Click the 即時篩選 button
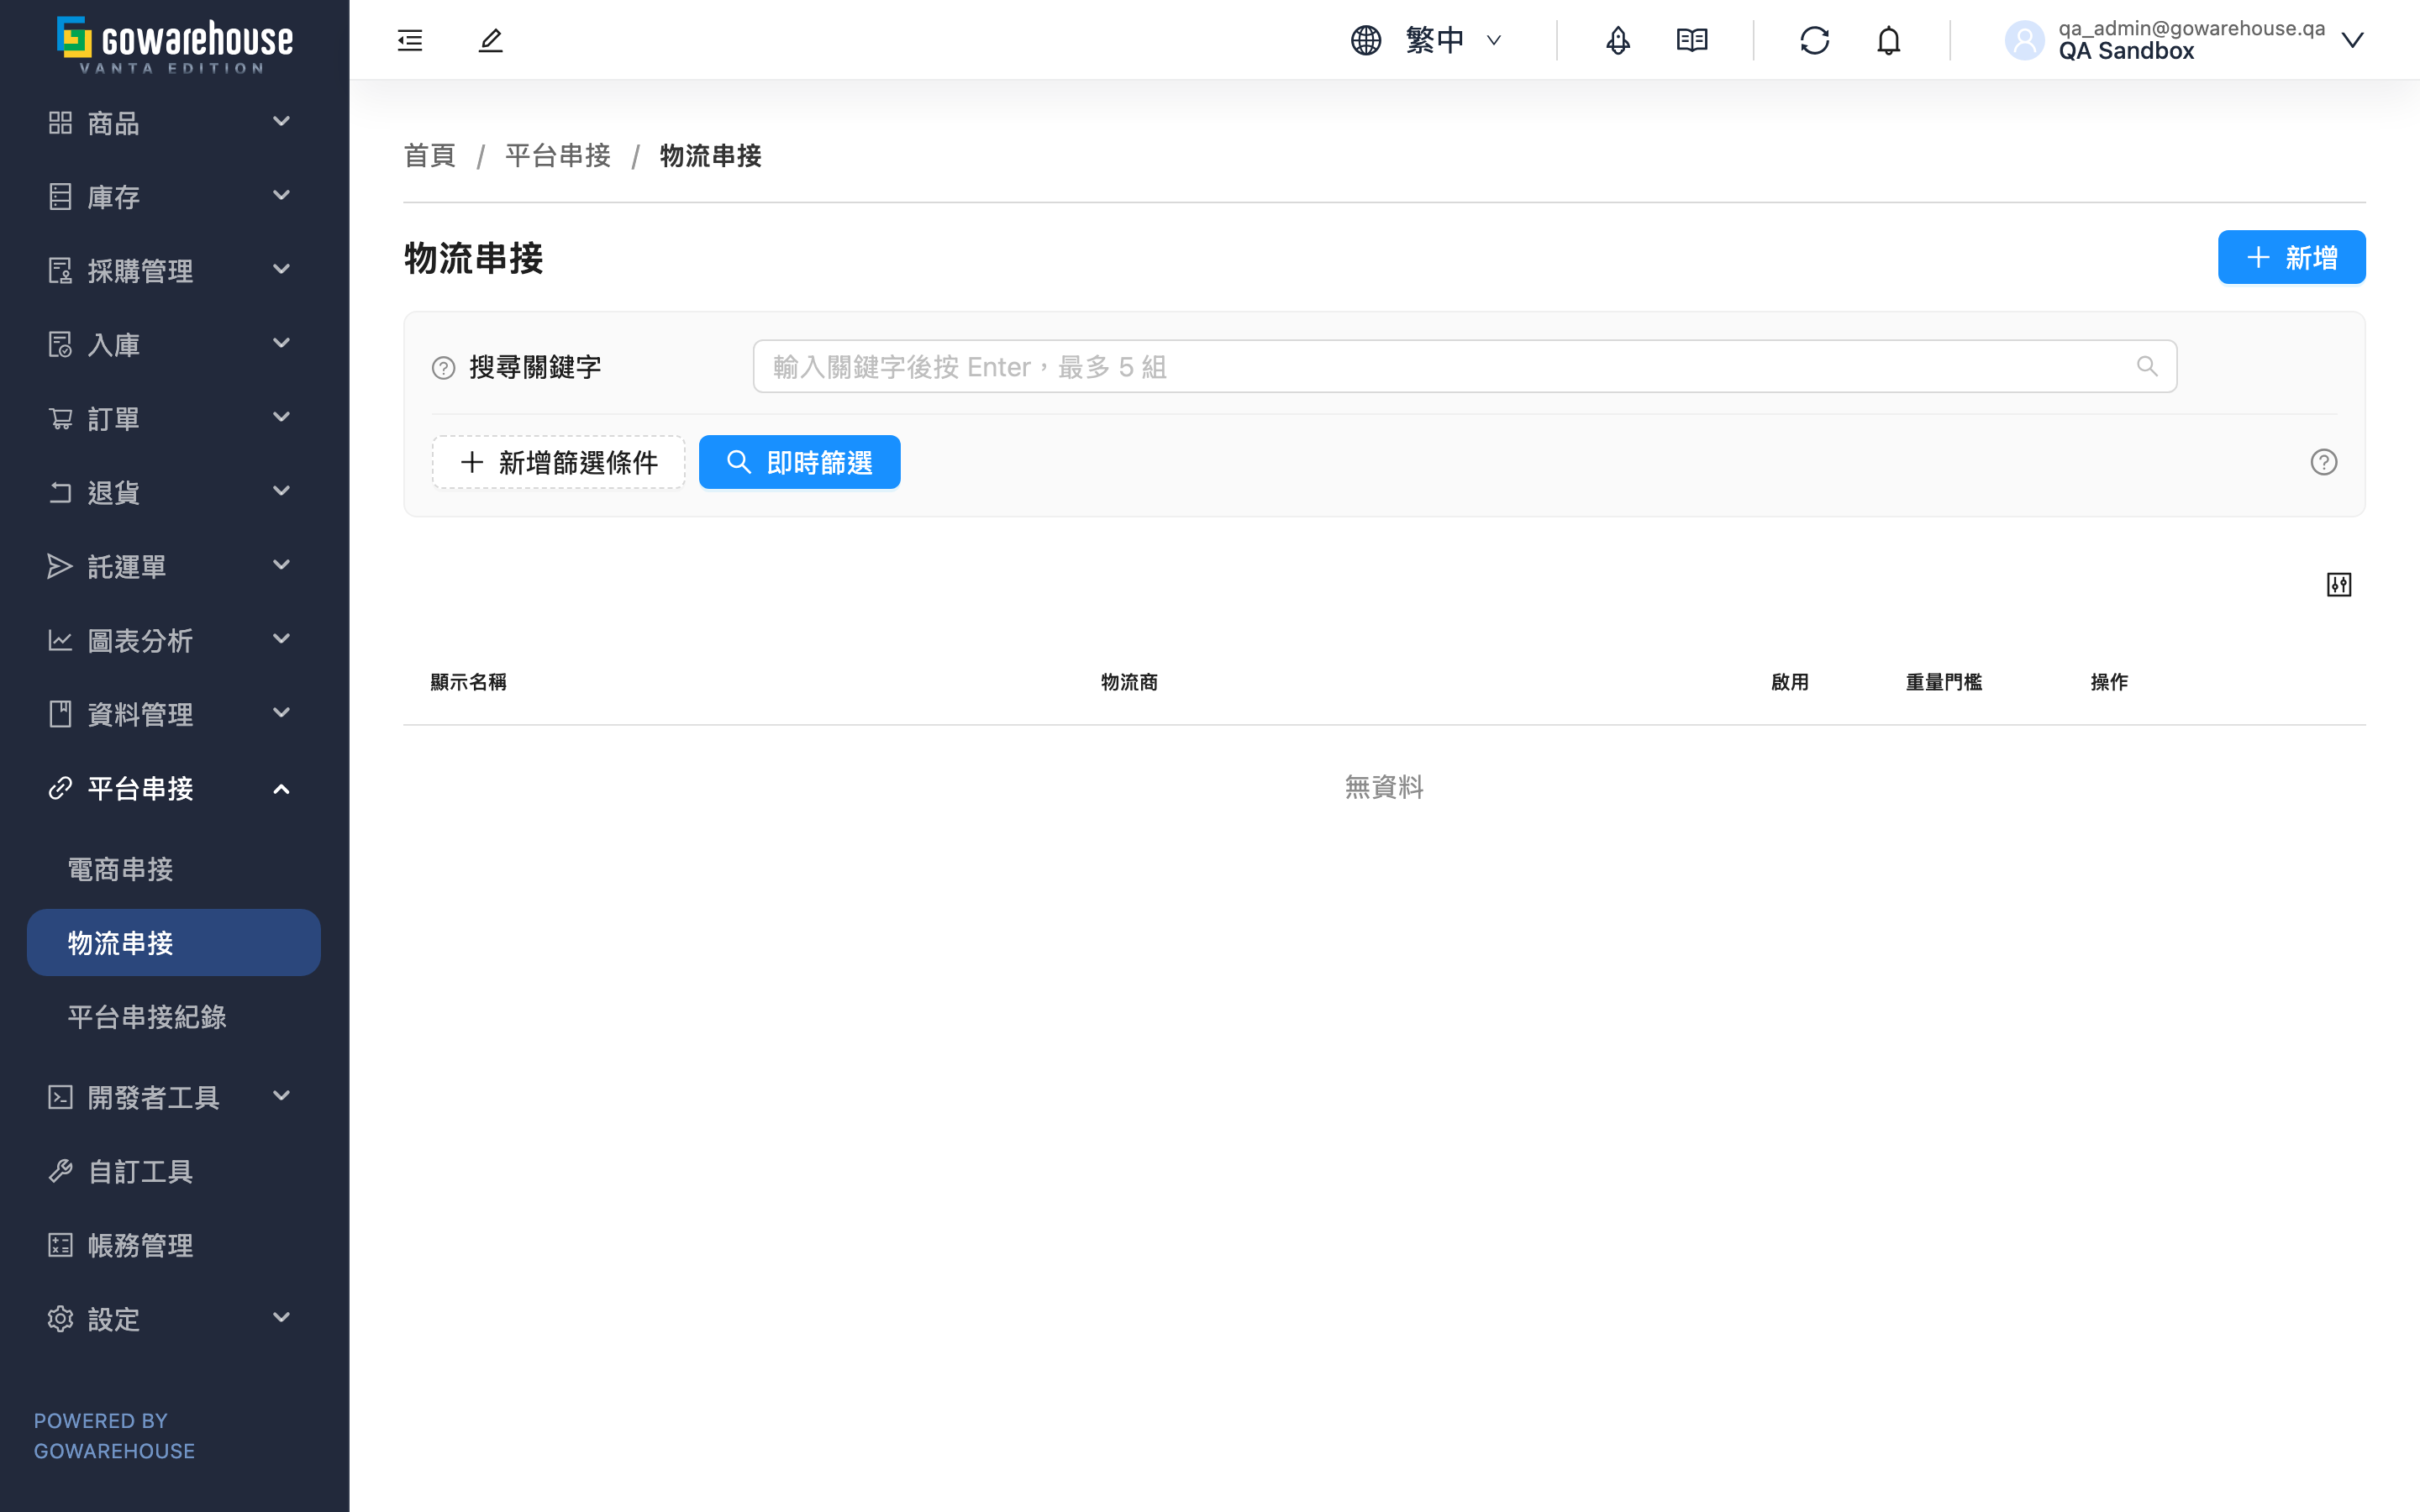Image resolution: width=2420 pixels, height=1512 pixels. point(799,462)
